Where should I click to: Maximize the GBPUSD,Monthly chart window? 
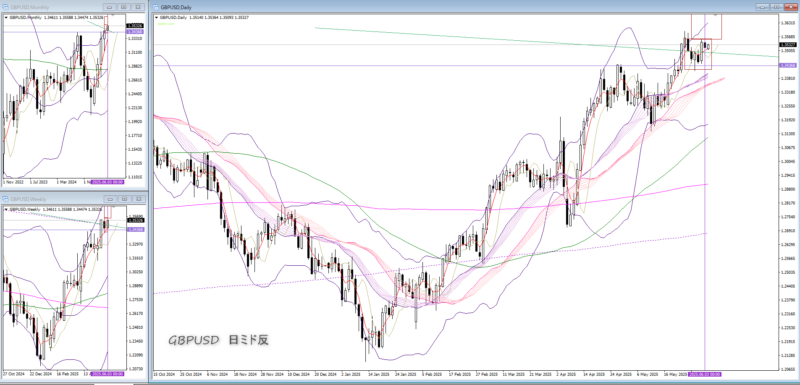point(123,7)
